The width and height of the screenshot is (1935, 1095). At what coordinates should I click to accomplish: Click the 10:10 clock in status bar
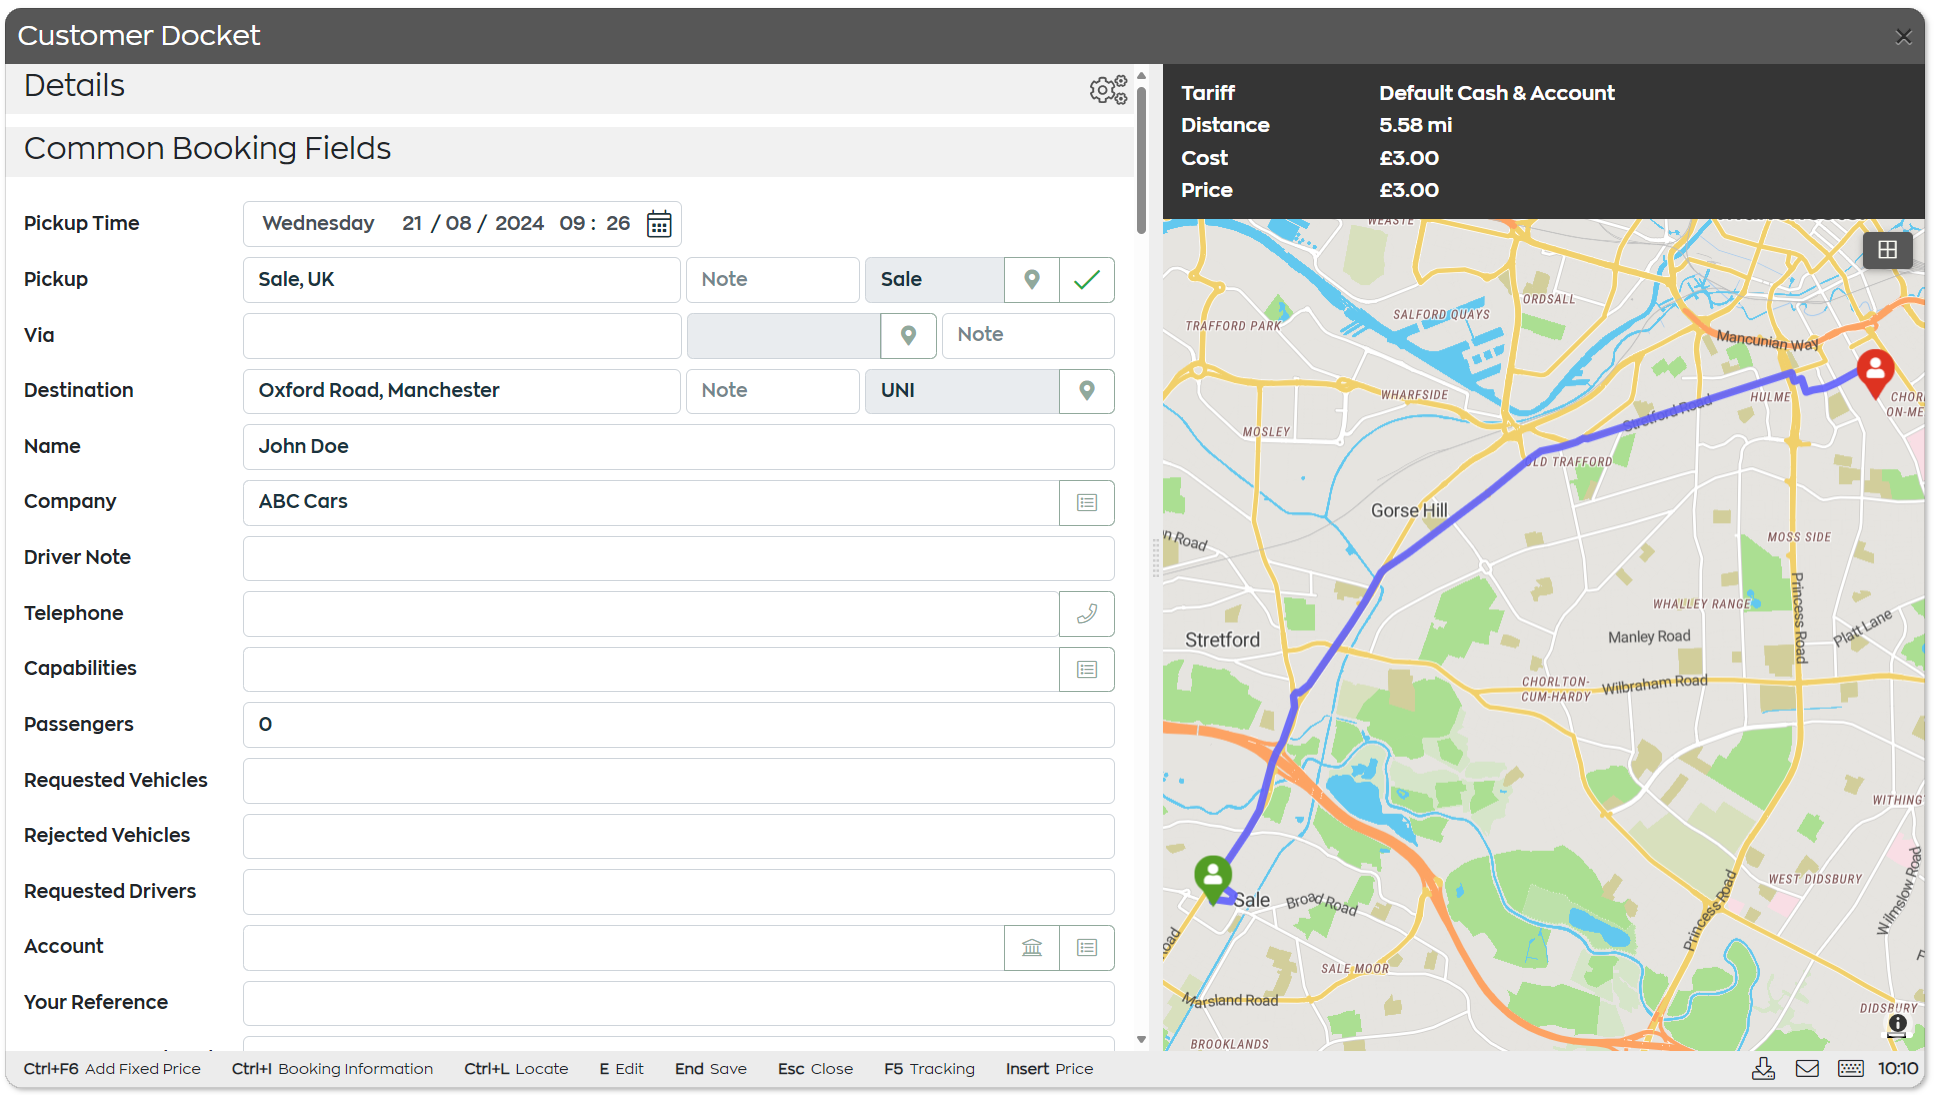[1897, 1069]
